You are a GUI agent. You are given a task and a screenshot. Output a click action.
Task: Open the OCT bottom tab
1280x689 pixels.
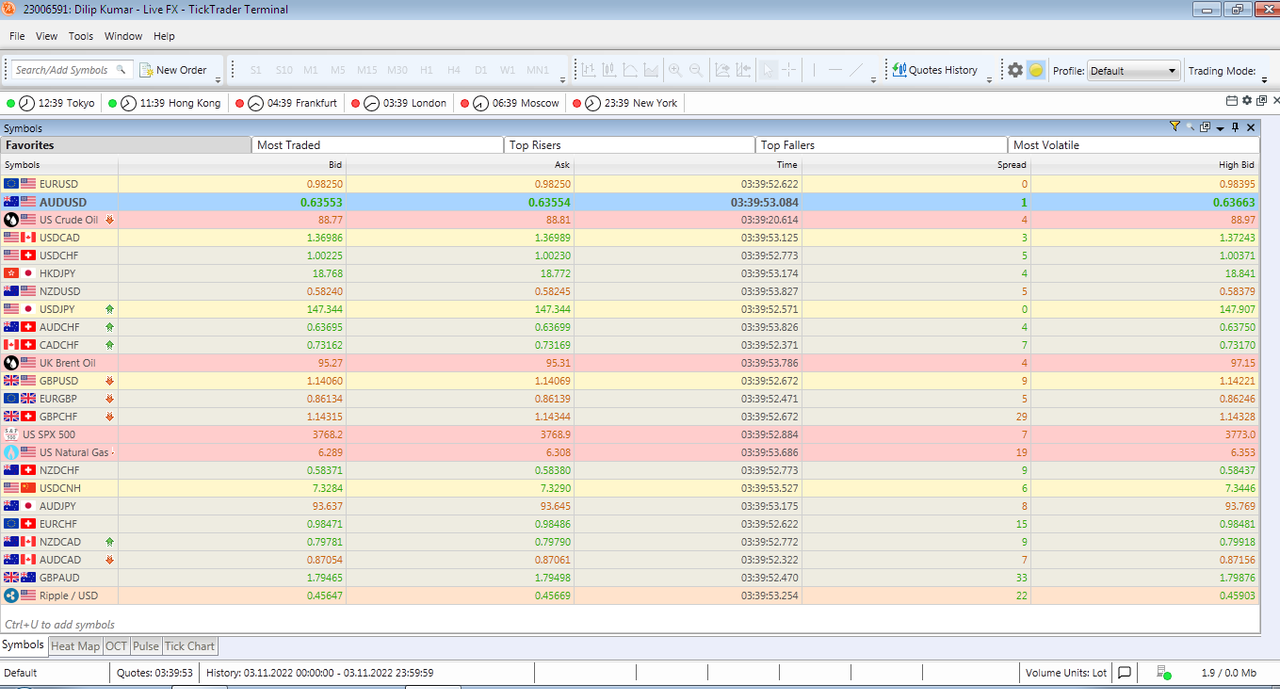[x=117, y=646]
